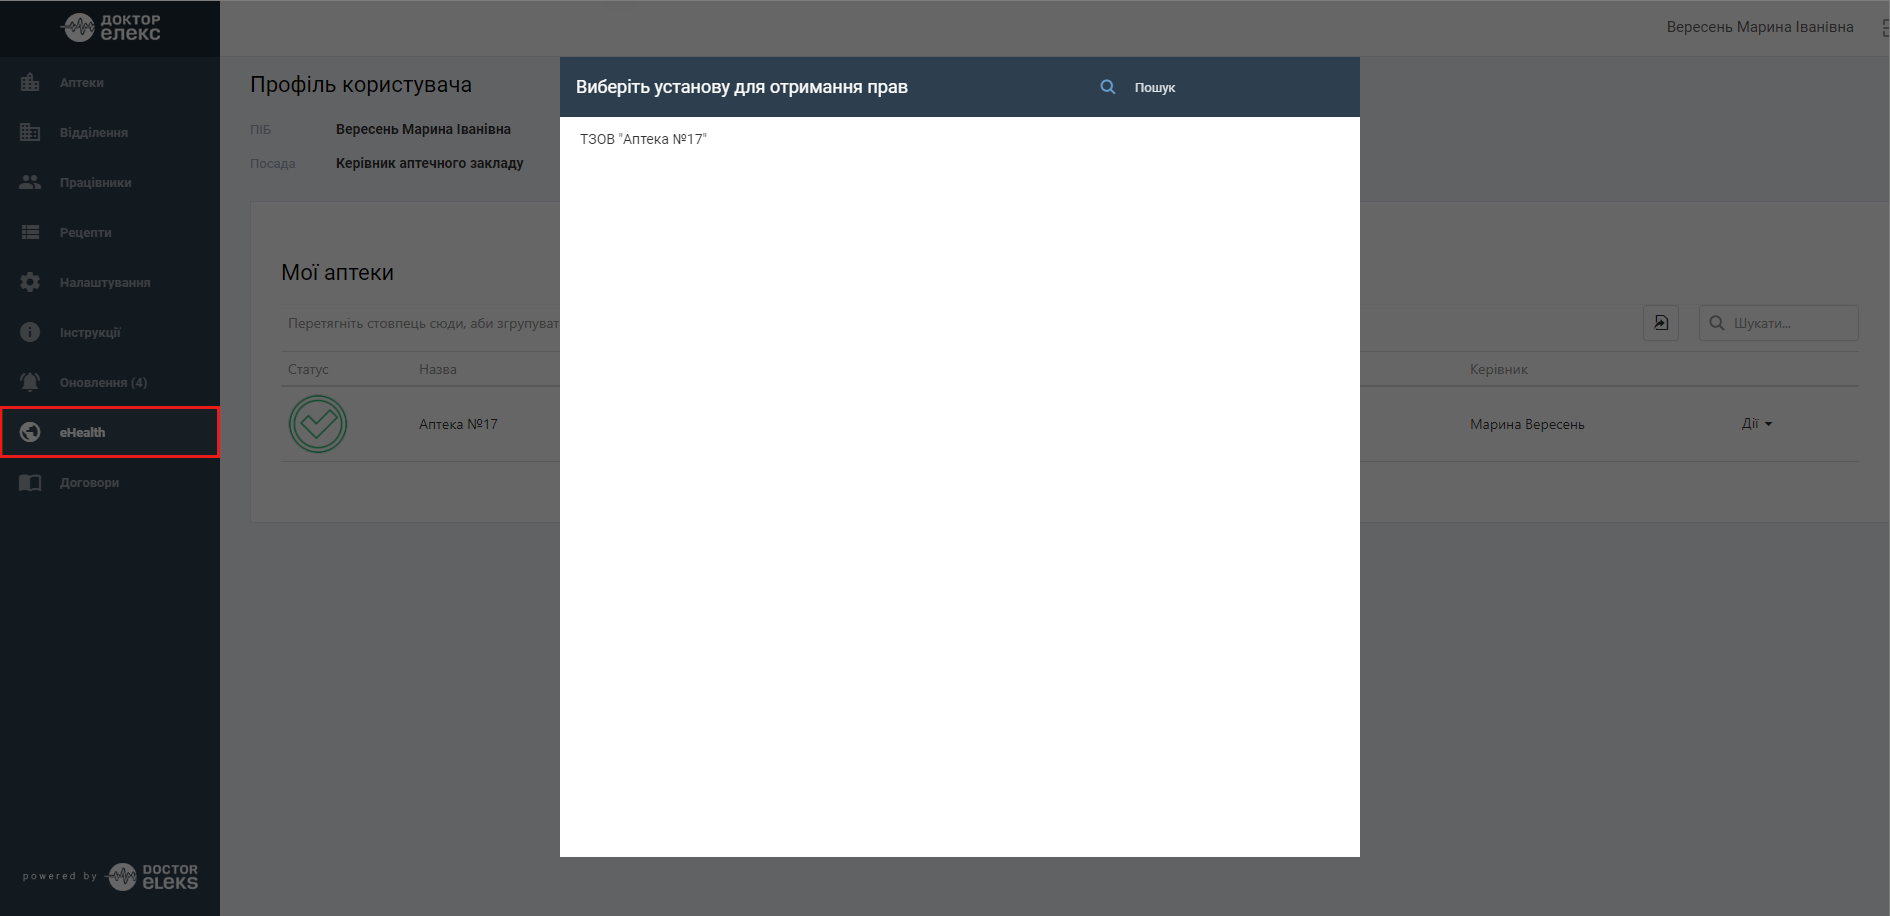Sort by Статус column header
Viewport: 1890px width, 916px height.
[x=308, y=369]
